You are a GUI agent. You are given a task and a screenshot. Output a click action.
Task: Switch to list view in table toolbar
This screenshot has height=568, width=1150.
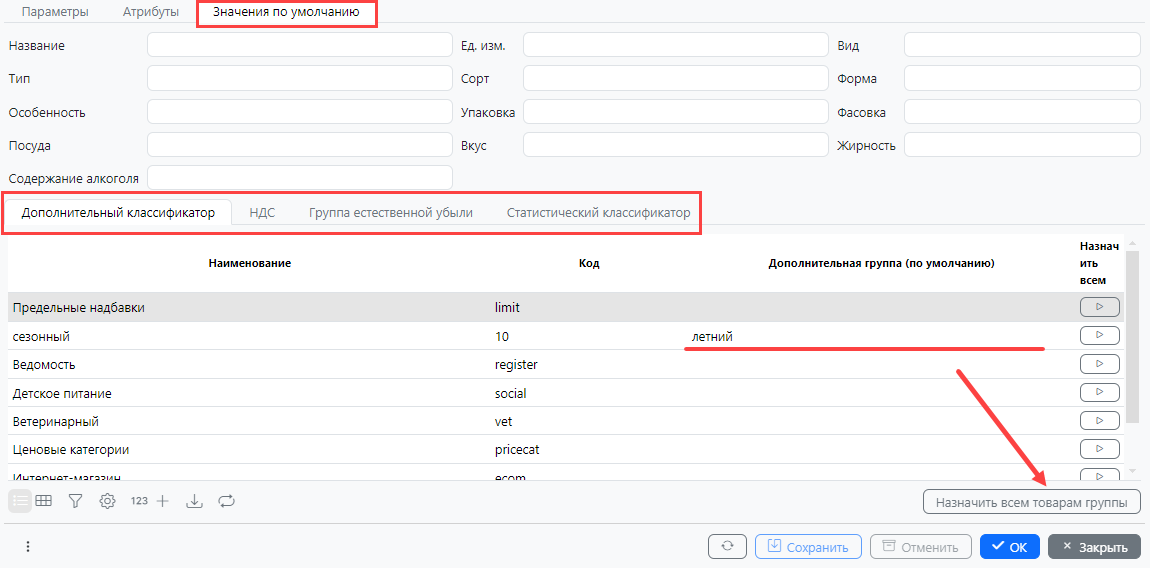click(x=20, y=501)
